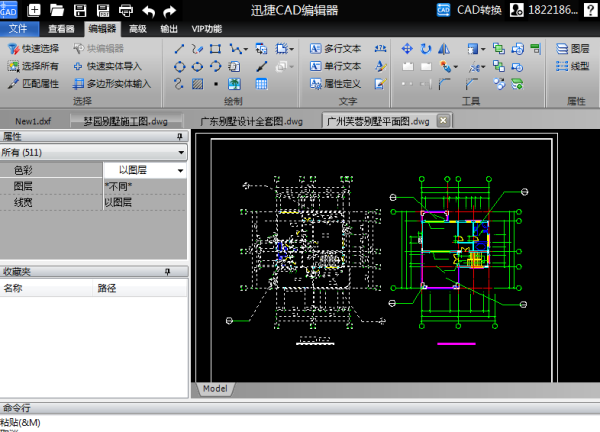Select the arc drawing tool

click(215, 67)
